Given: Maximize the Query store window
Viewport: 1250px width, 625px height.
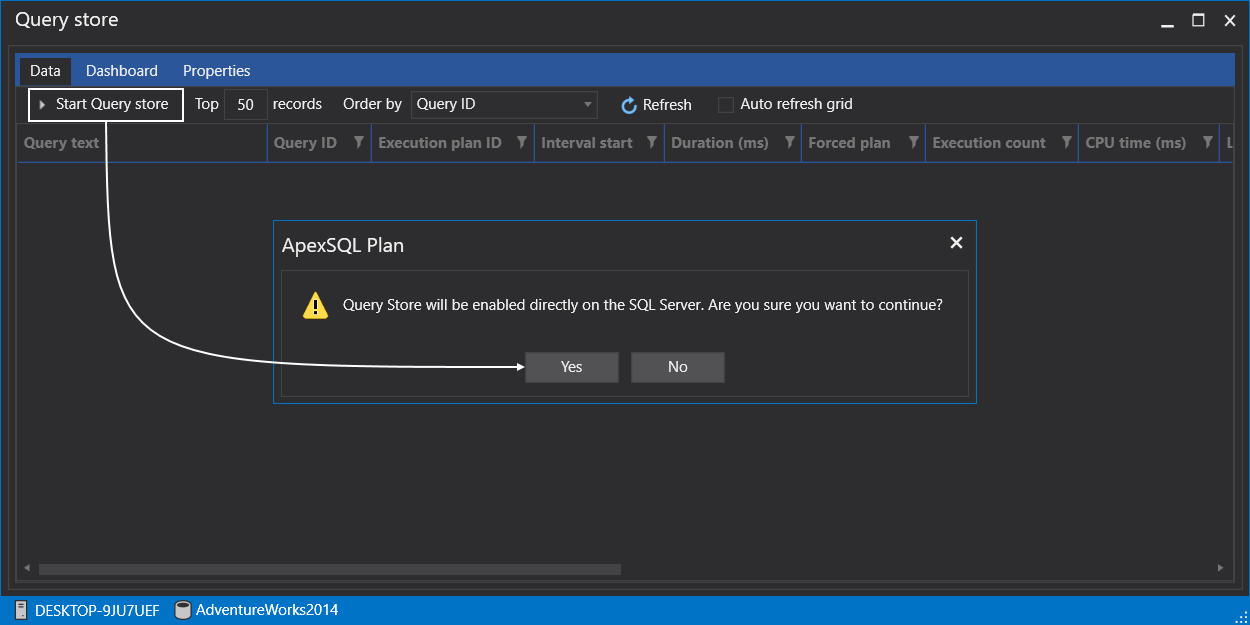Looking at the screenshot, I should (x=1198, y=20).
